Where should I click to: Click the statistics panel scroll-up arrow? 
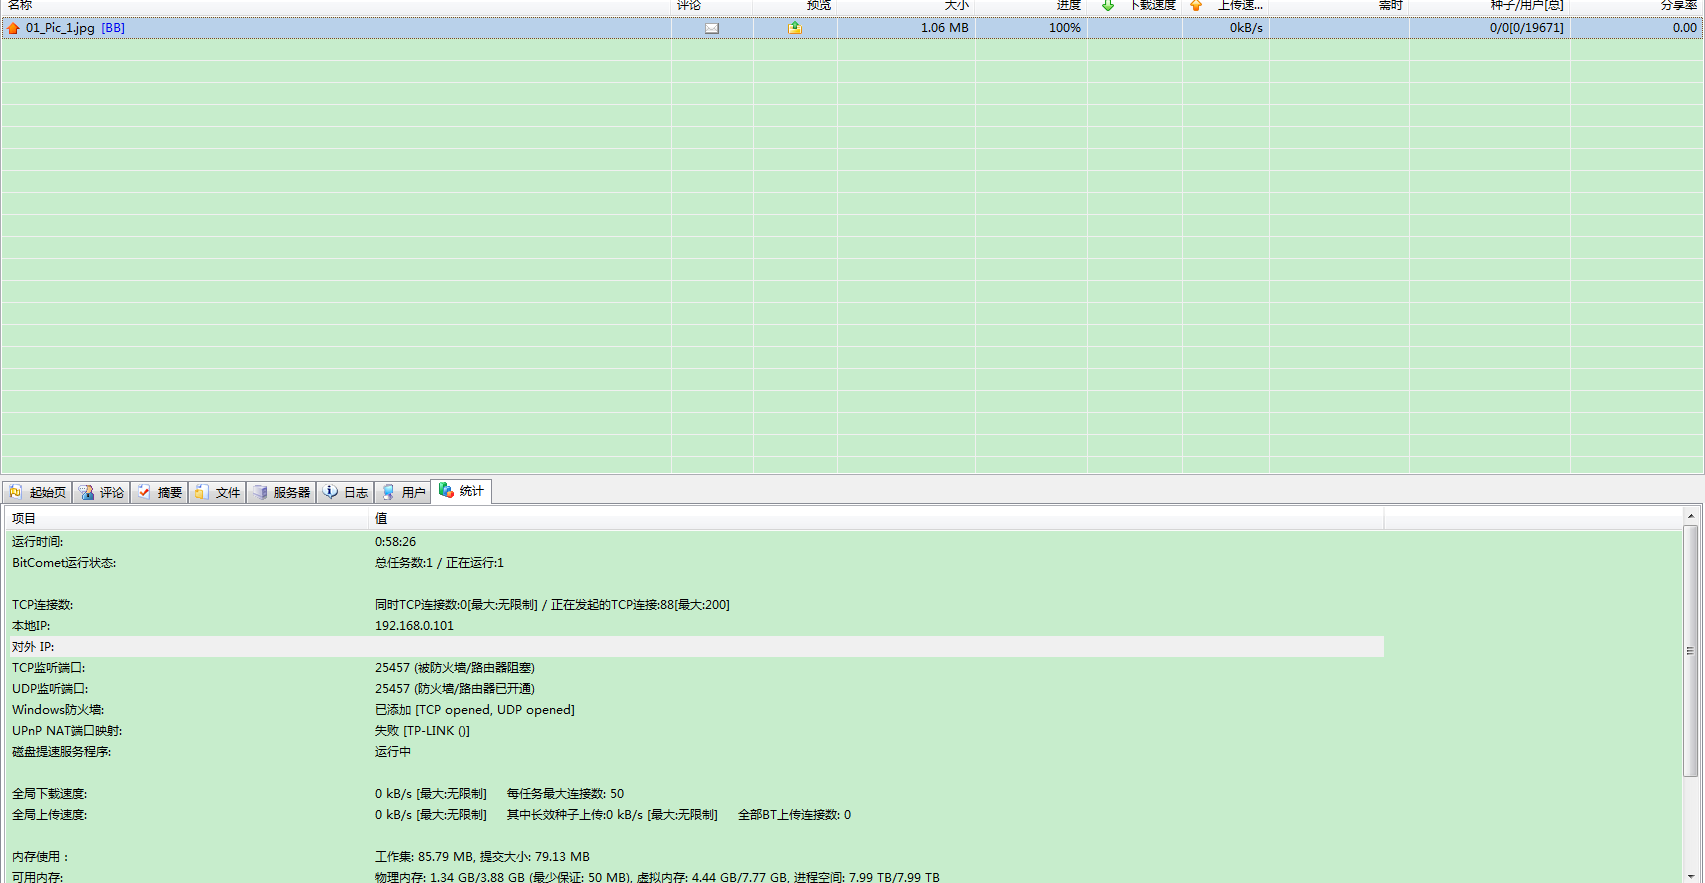tap(1691, 516)
